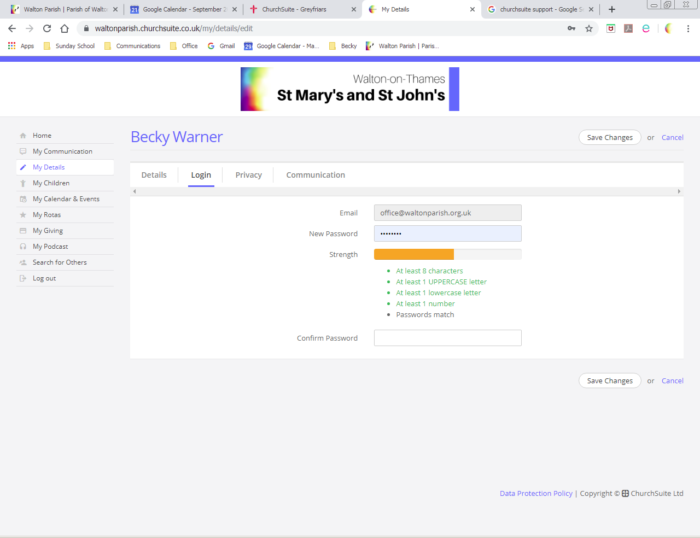
Task: Click into the Confirm Password field
Action: (447, 338)
